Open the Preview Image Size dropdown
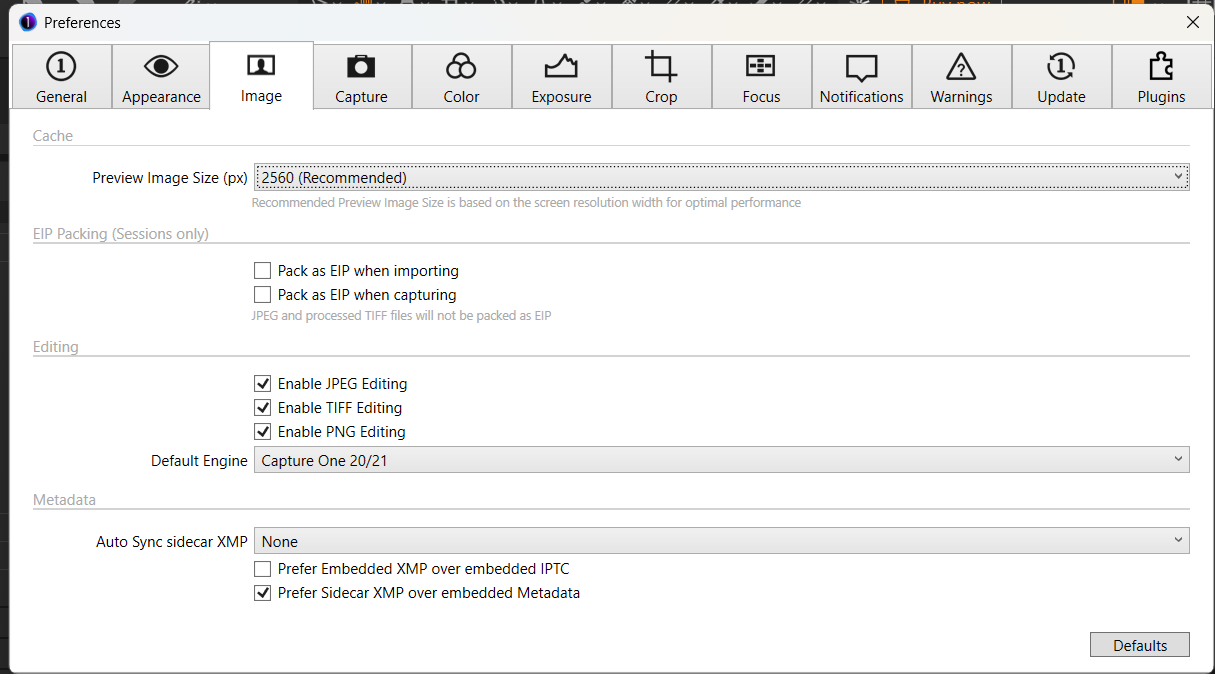The height and width of the screenshot is (674, 1215). pyautogui.click(x=721, y=178)
